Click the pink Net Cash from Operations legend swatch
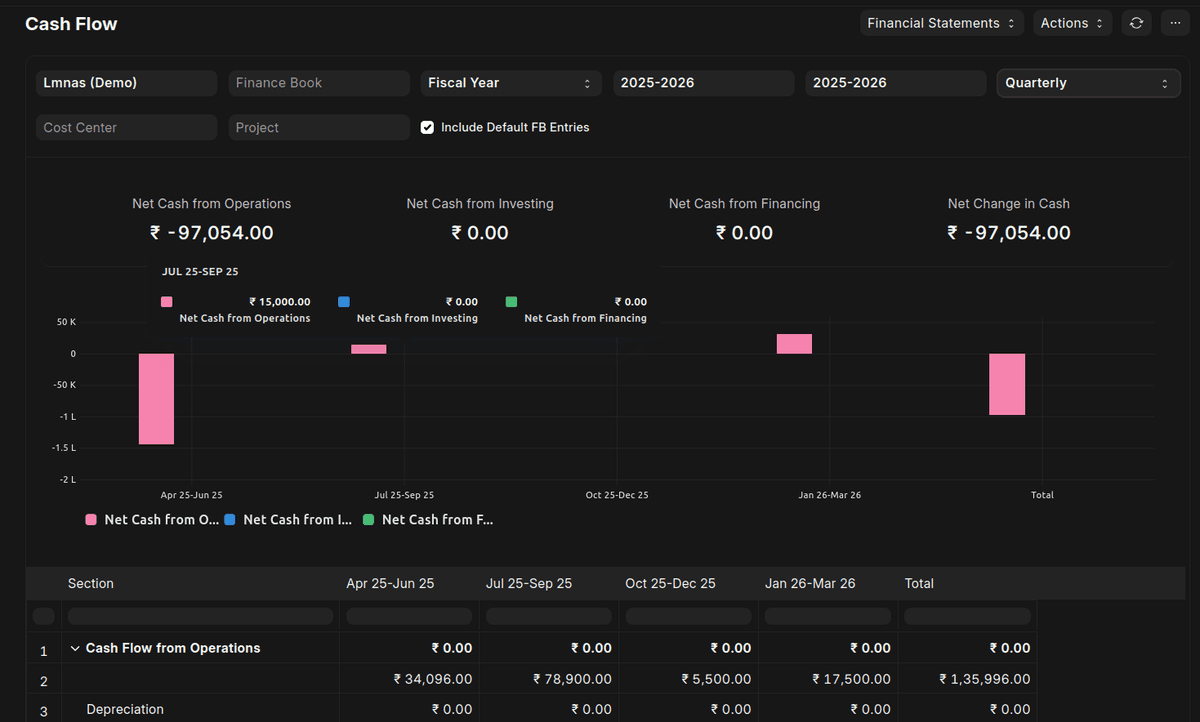 pyautogui.click(x=91, y=520)
